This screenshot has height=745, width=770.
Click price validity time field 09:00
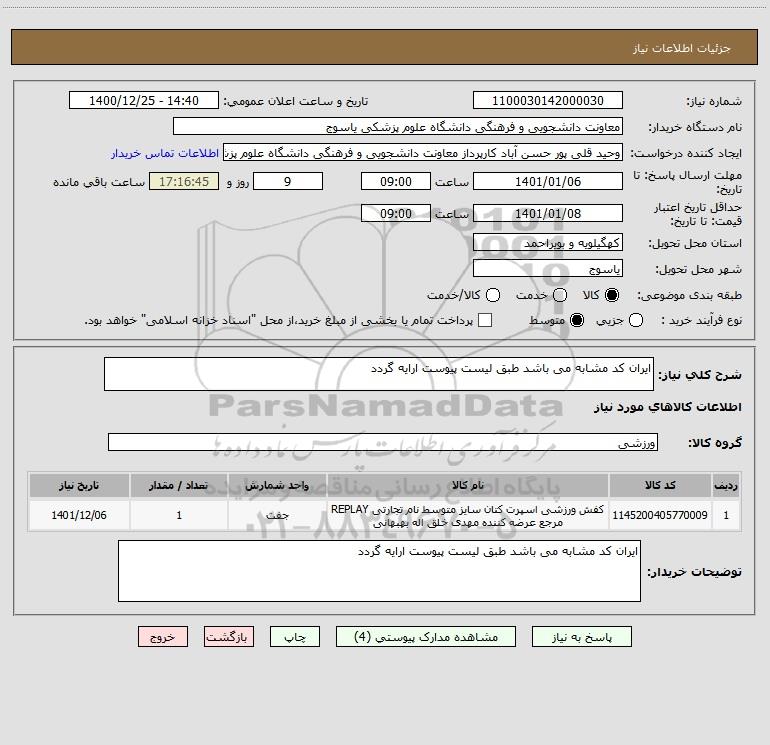point(396,213)
